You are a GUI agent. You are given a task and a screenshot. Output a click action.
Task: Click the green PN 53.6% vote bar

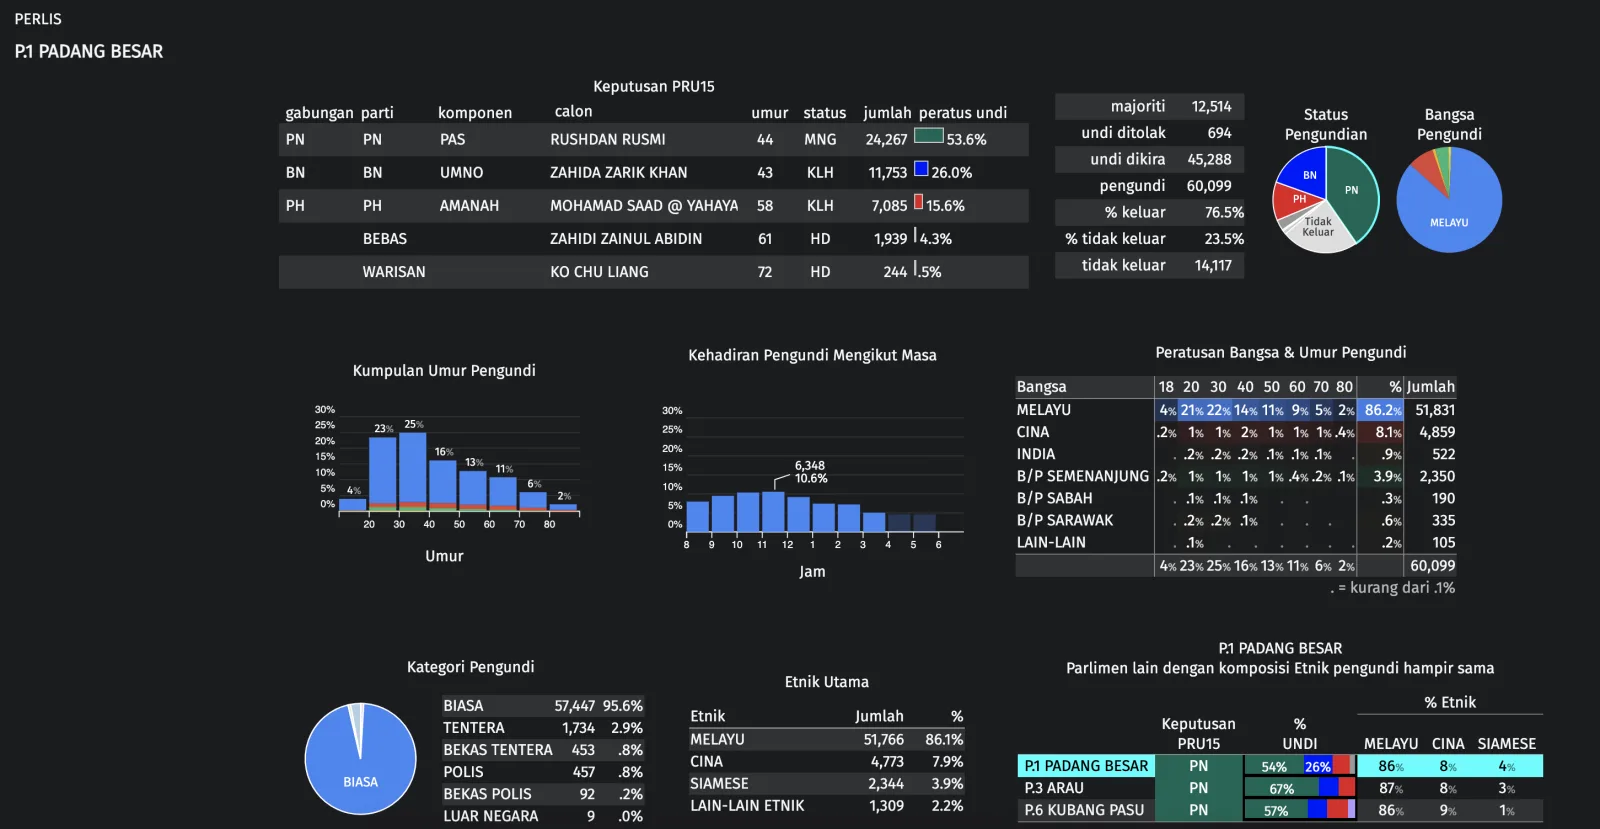coord(929,136)
